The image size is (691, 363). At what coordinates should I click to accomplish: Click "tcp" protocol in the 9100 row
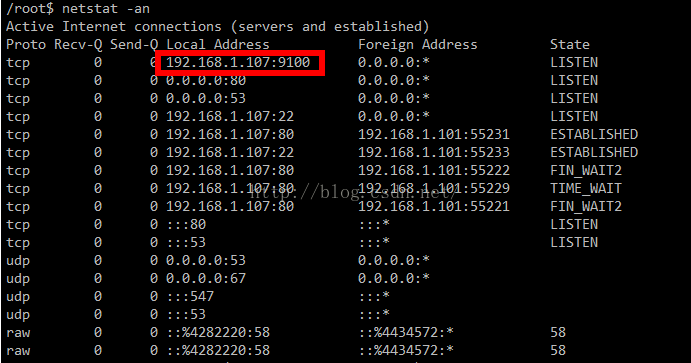tap(18, 63)
